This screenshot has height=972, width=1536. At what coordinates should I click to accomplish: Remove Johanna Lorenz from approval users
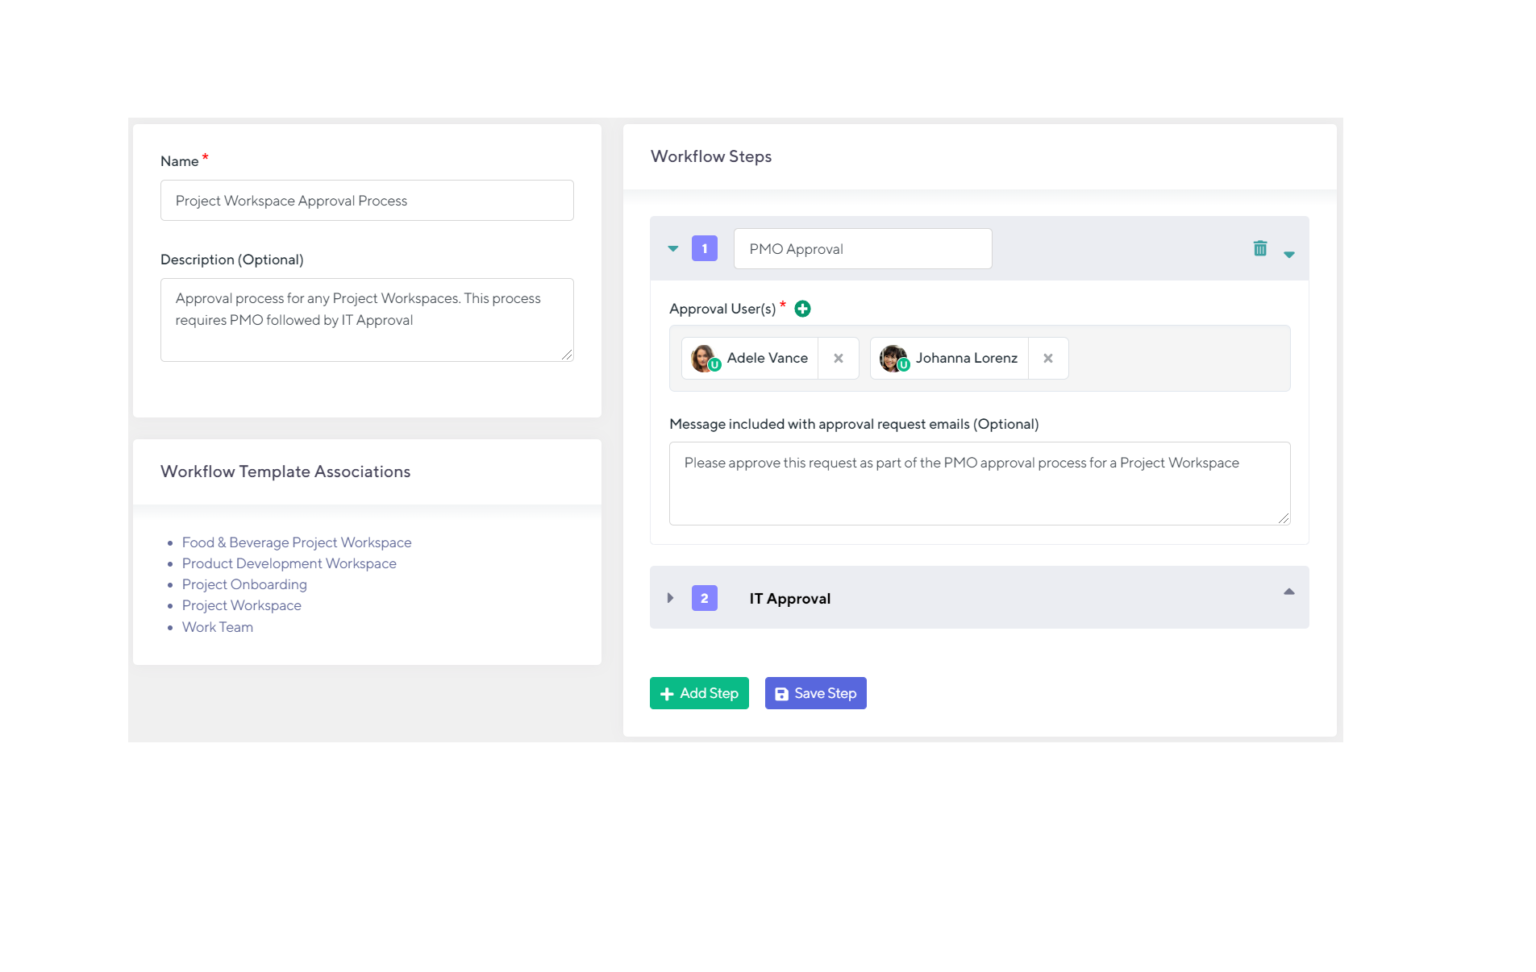coord(1048,358)
